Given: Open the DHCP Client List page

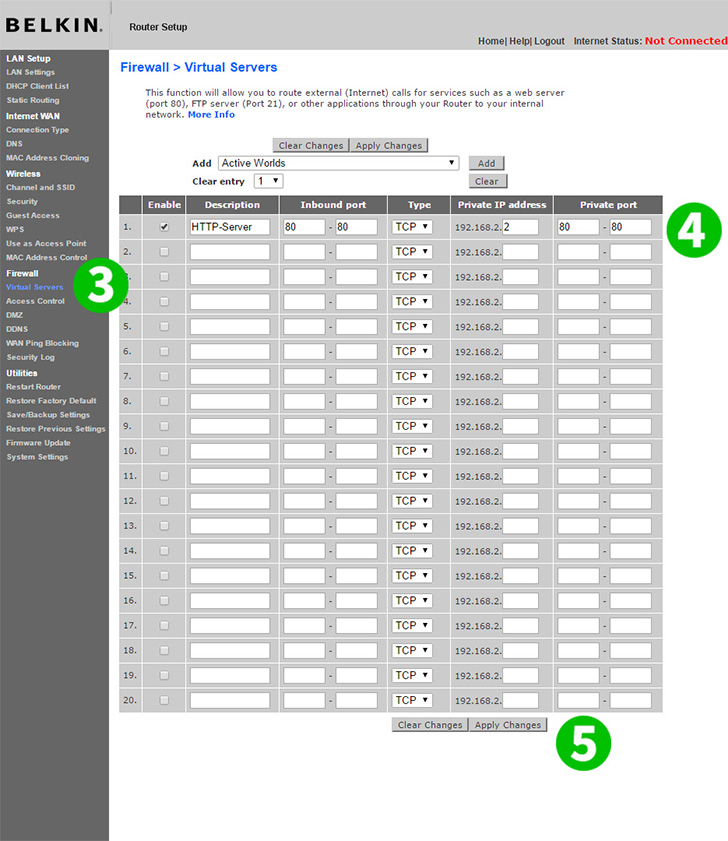Looking at the screenshot, I should [x=37, y=86].
